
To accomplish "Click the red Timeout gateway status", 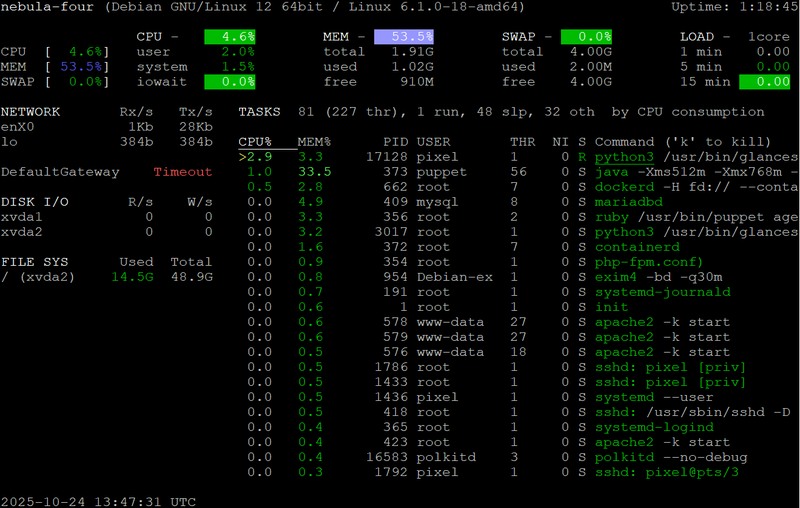I will (183, 172).
